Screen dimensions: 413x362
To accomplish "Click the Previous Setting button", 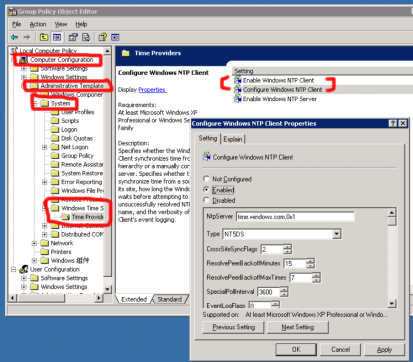I will pyautogui.click(x=233, y=327).
